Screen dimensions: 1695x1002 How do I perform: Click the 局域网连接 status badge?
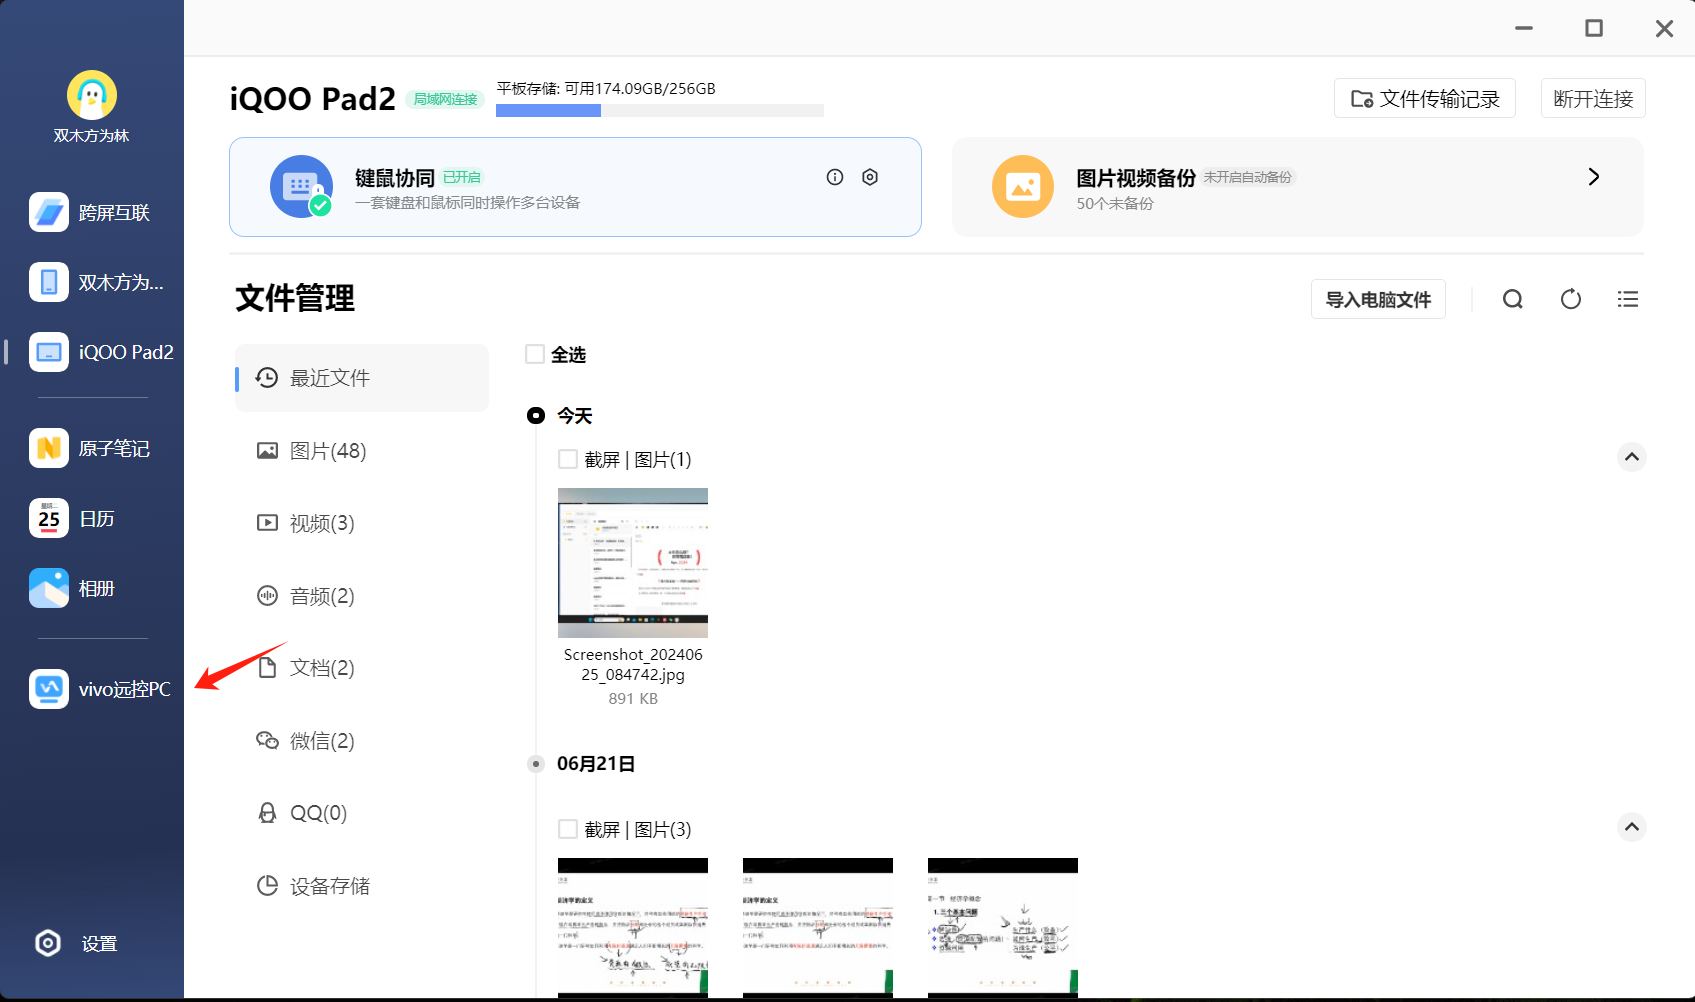[445, 99]
